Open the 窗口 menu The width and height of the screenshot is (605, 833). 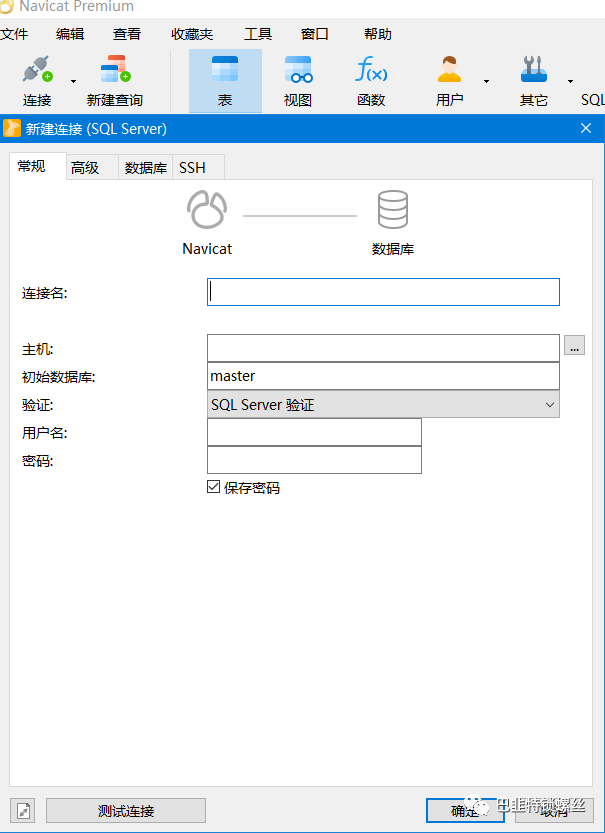point(315,34)
